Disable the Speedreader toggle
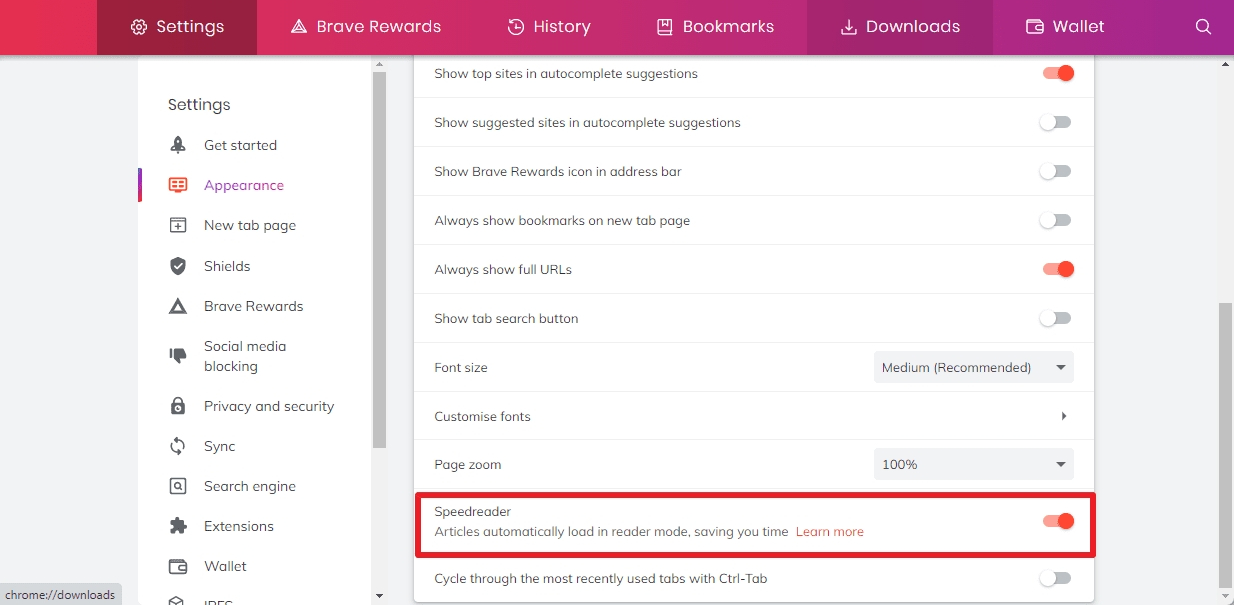Image resolution: width=1234 pixels, height=605 pixels. [x=1057, y=521]
